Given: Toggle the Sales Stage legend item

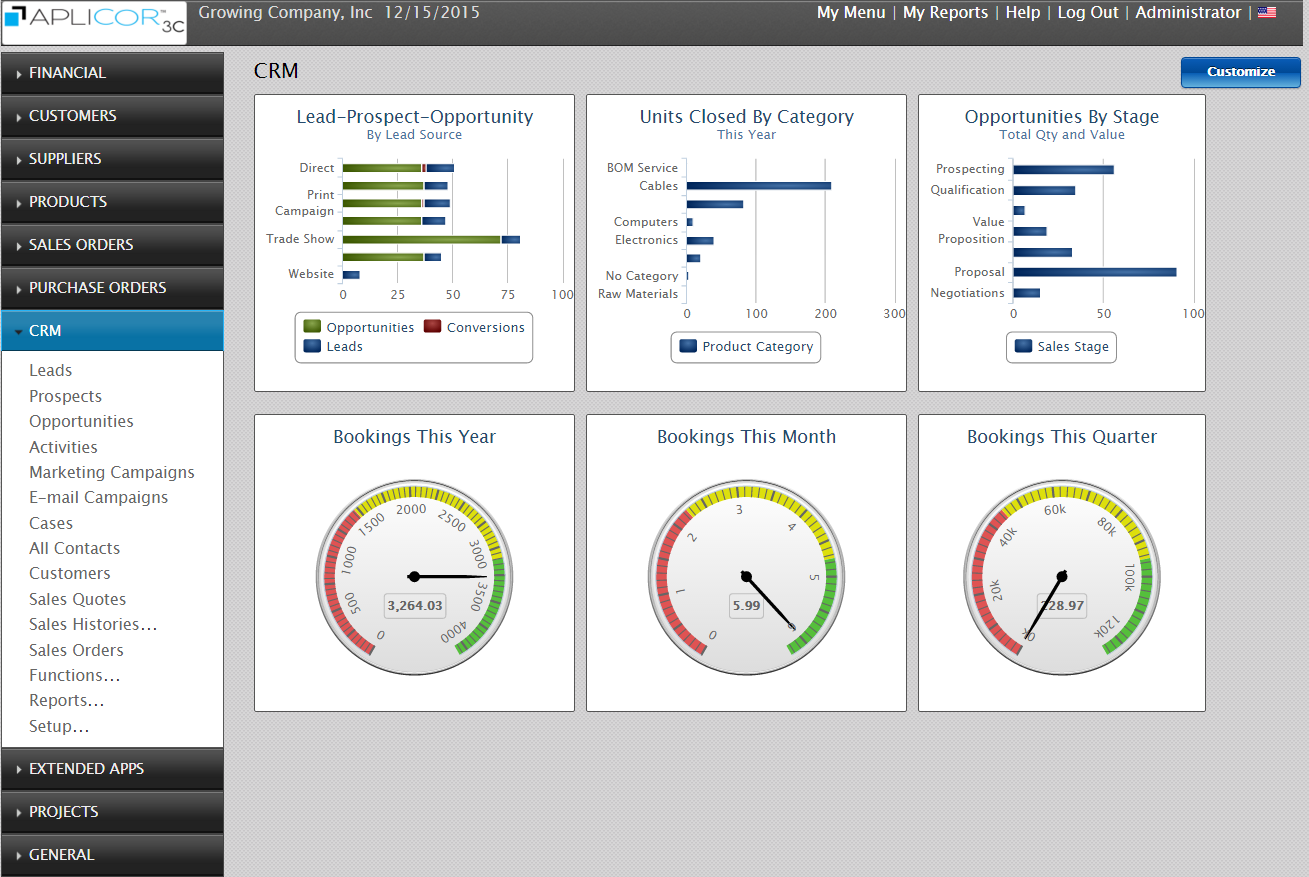Looking at the screenshot, I should [1061, 347].
